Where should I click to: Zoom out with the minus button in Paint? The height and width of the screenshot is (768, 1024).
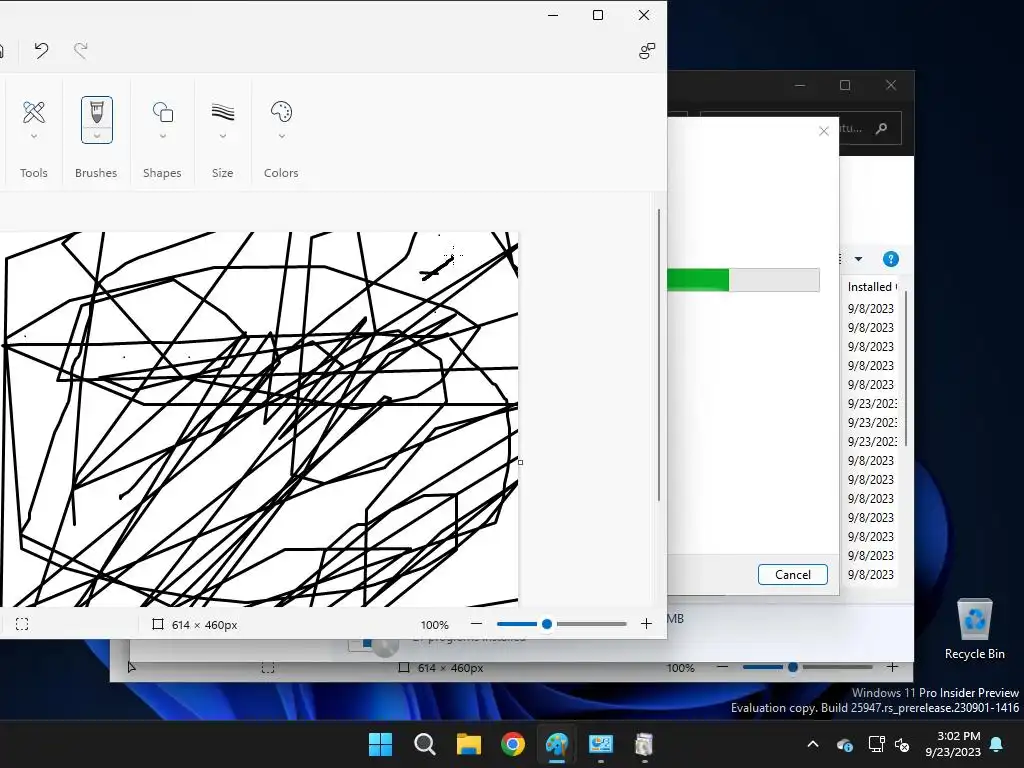tap(477, 624)
